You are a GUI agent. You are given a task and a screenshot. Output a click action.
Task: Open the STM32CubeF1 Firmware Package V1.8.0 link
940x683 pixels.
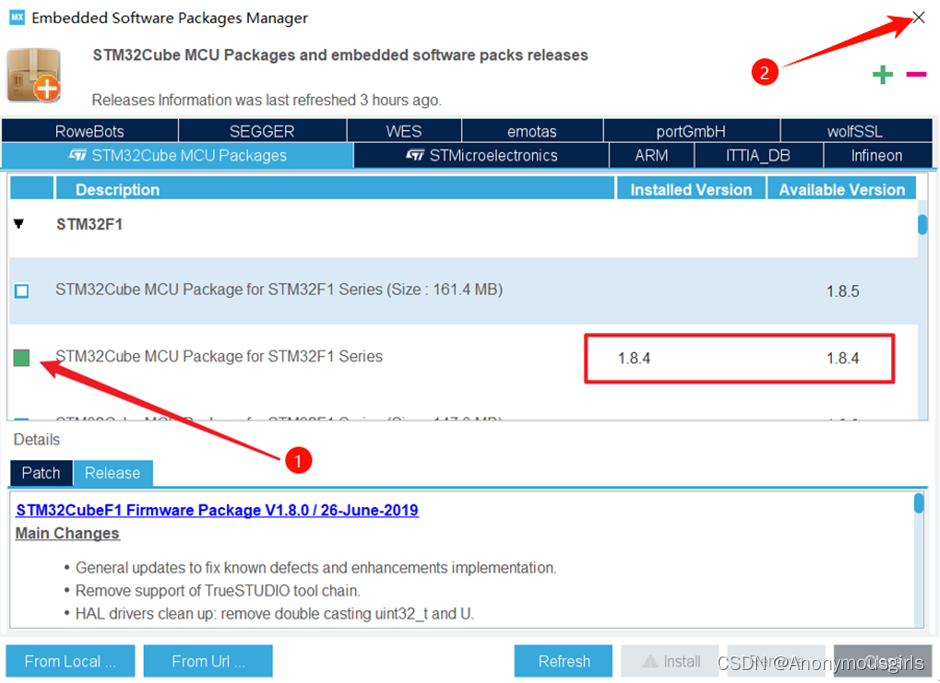[x=217, y=510]
